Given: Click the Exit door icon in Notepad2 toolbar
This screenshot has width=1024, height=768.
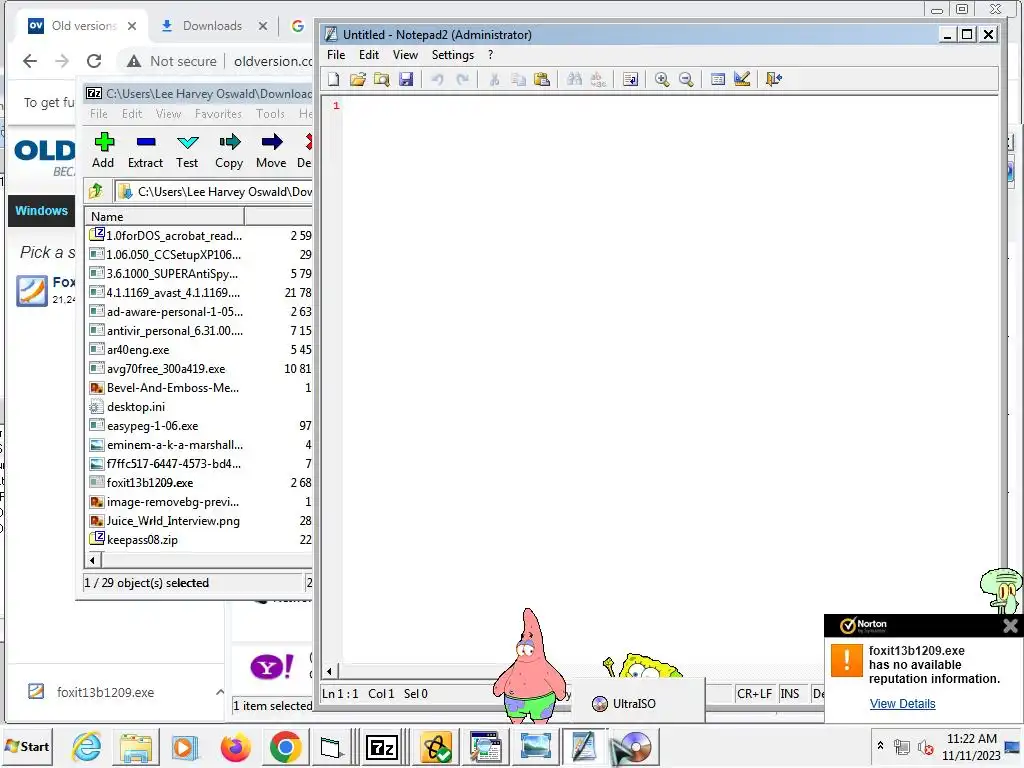Looking at the screenshot, I should tap(774, 79).
